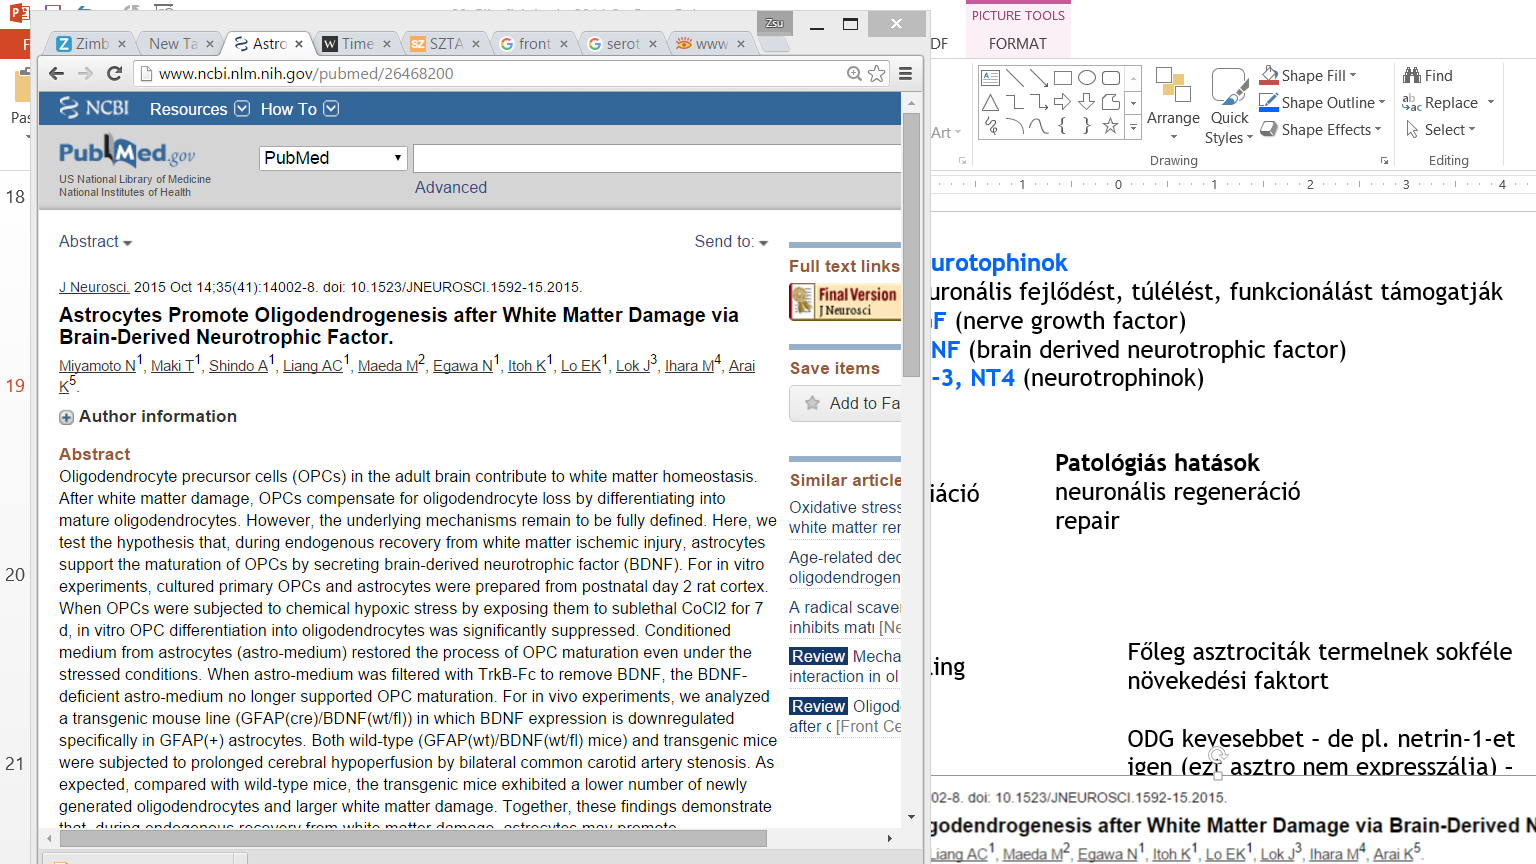Select the Right Arrow shape
The image size is (1536, 864).
click(x=1062, y=102)
